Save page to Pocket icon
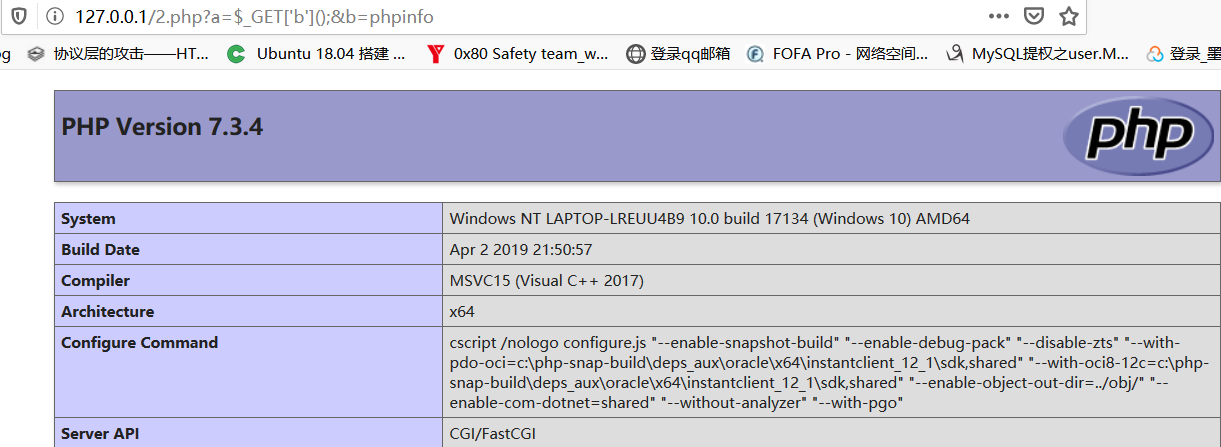The height and width of the screenshot is (447, 1221). pyautogui.click(x=1034, y=16)
